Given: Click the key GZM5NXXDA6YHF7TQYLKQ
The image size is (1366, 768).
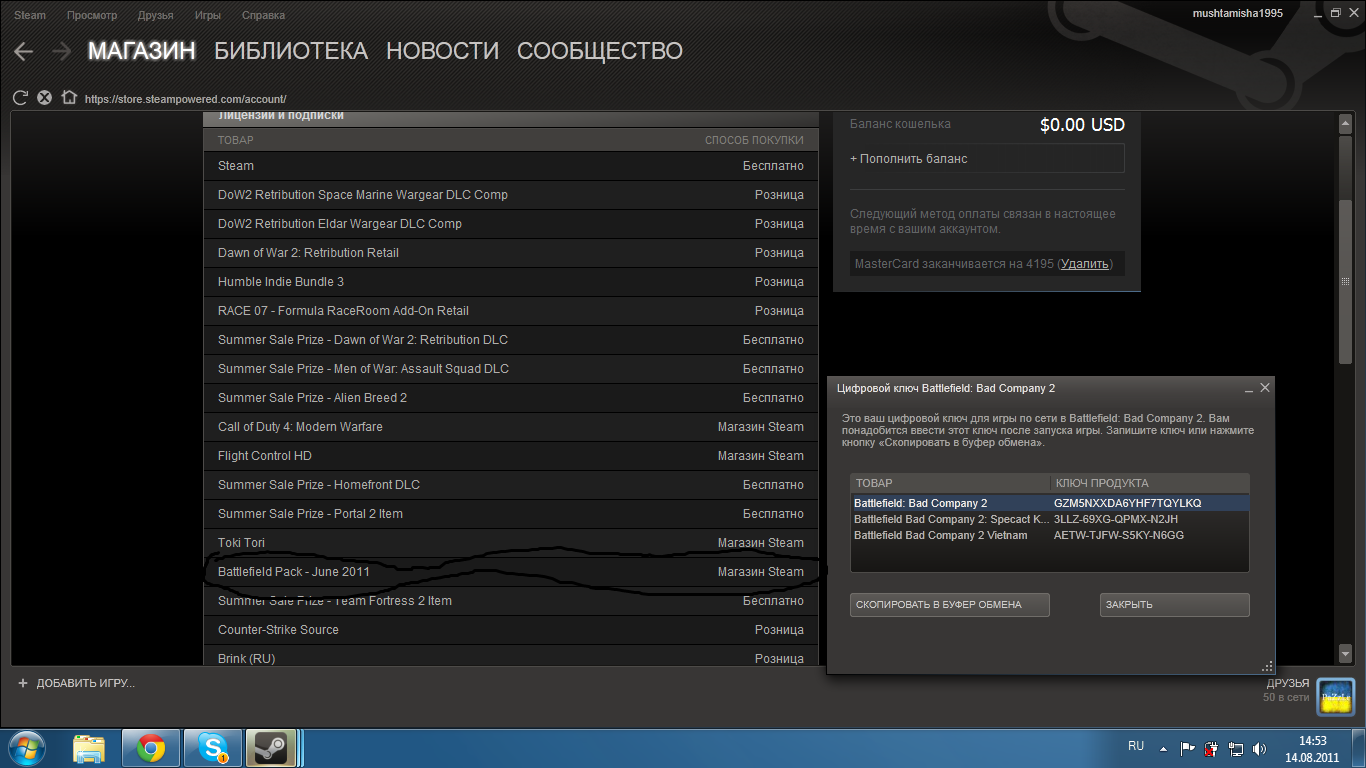Looking at the screenshot, I should tap(1128, 503).
